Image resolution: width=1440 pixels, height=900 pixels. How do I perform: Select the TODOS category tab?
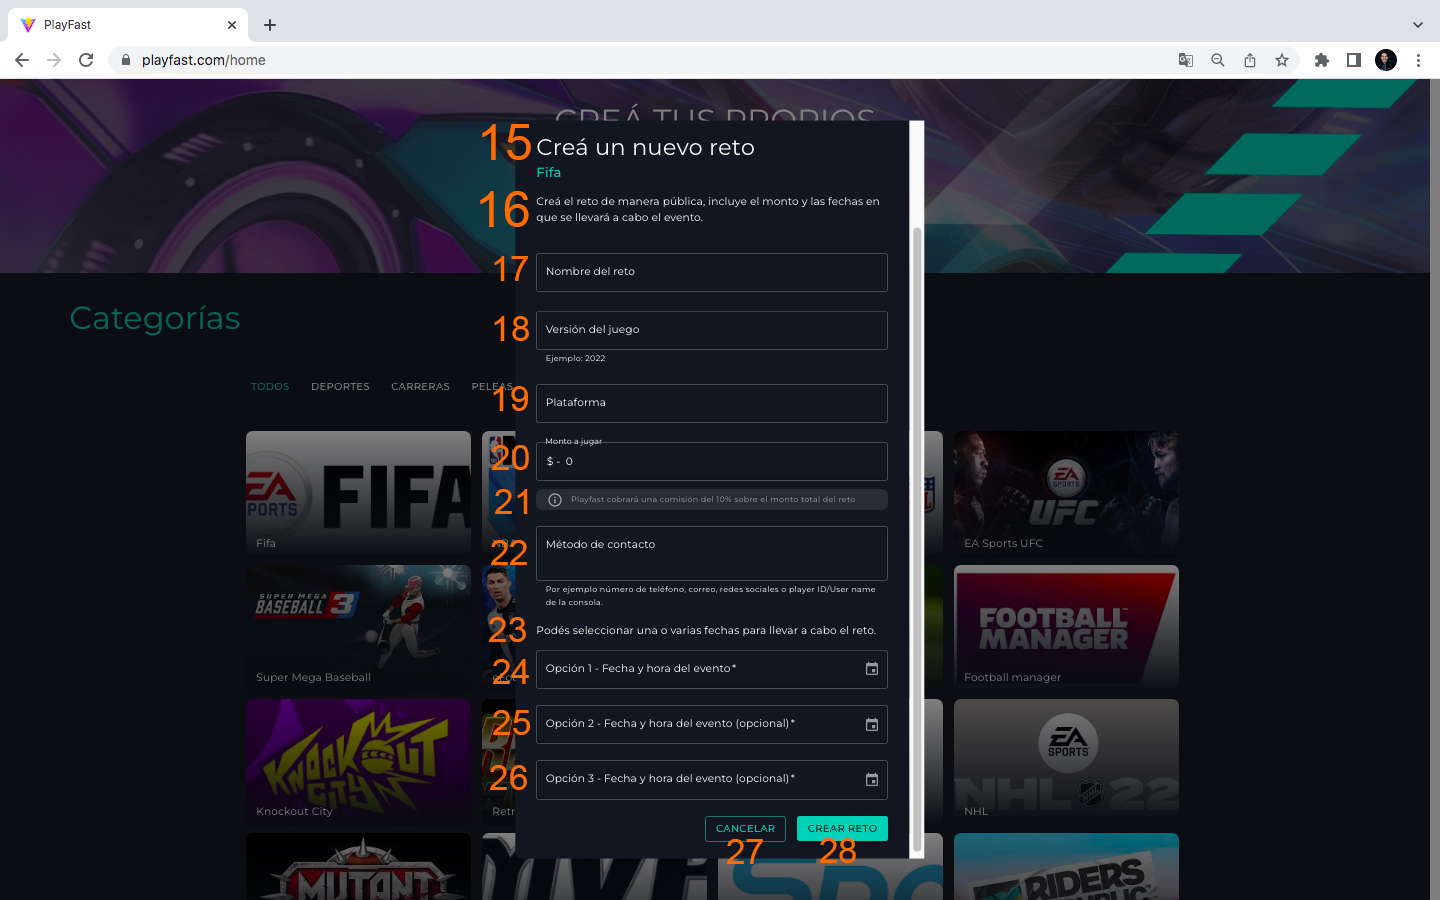click(270, 386)
